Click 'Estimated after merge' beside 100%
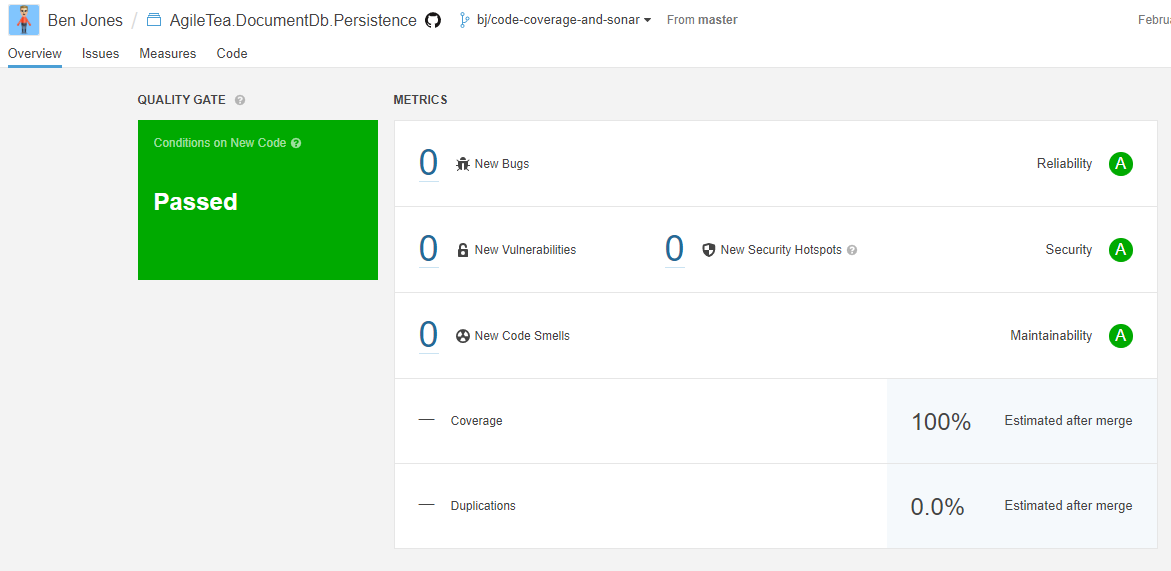1171x571 pixels. (1069, 421)
